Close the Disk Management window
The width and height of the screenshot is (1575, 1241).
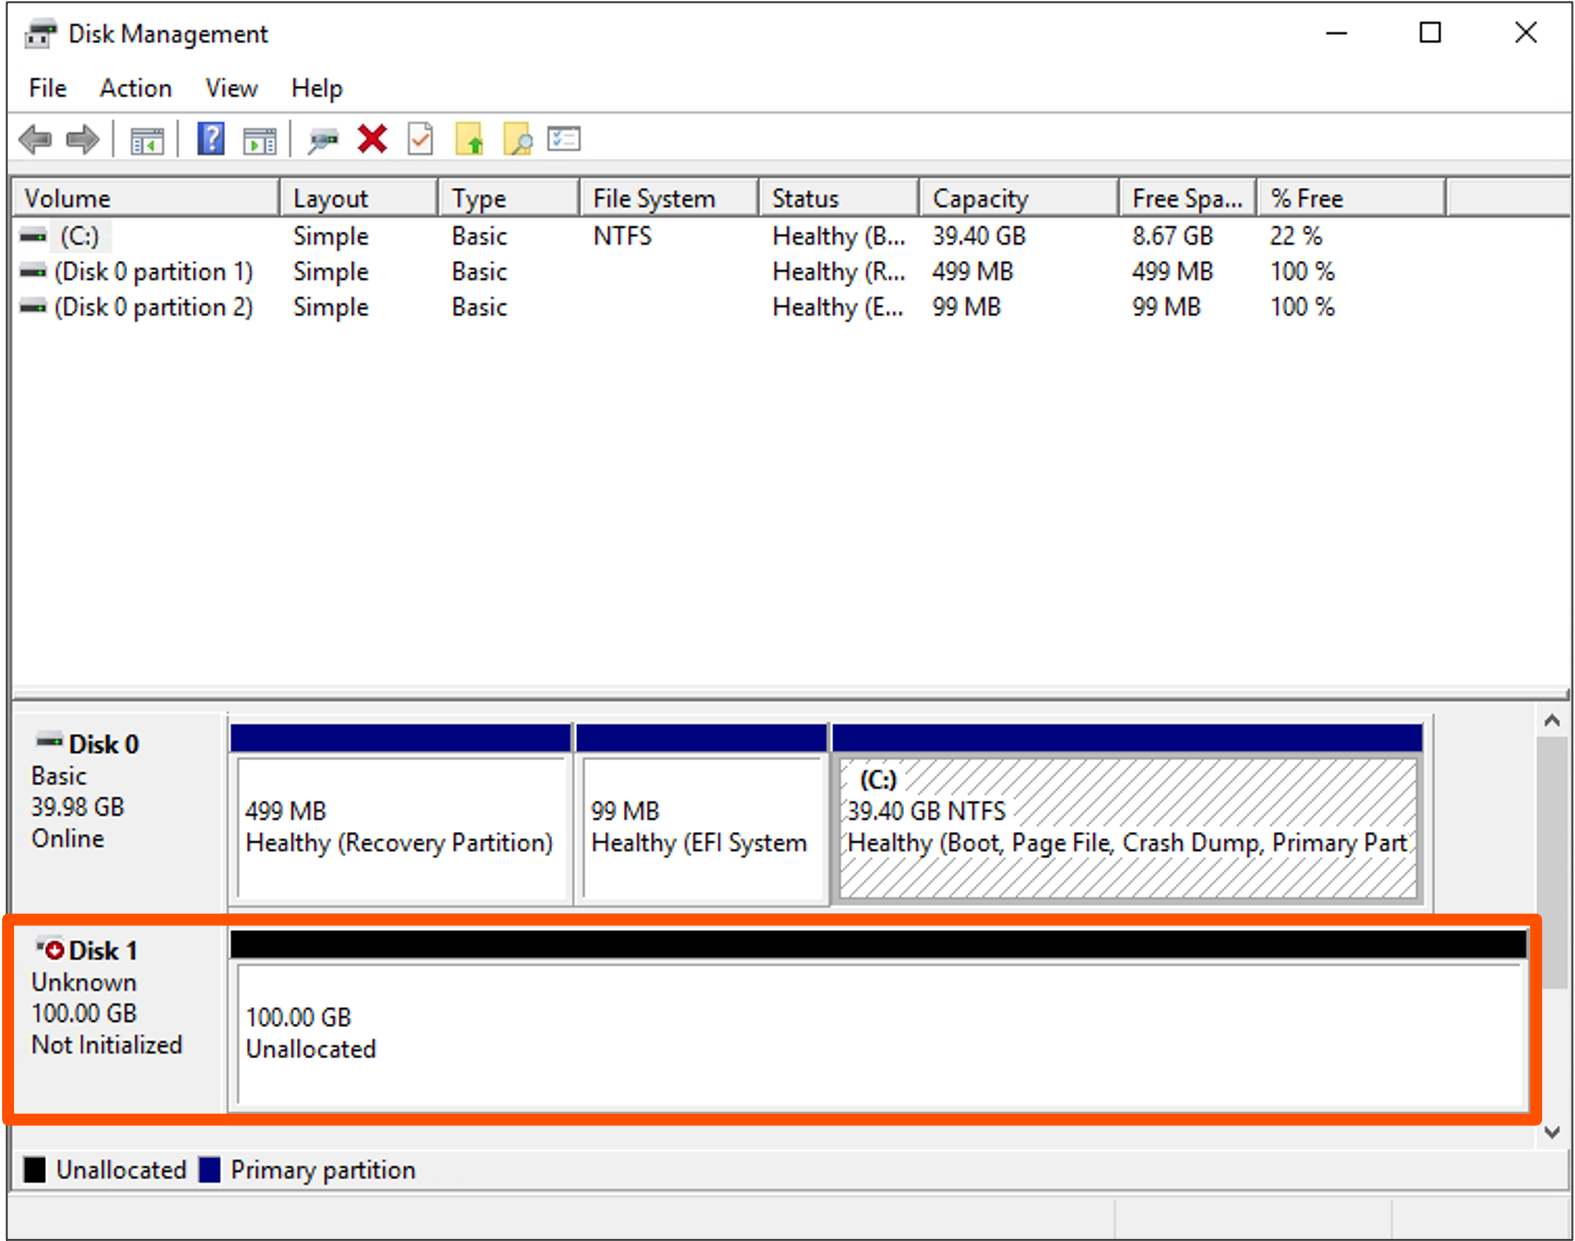pos(1525,33)
